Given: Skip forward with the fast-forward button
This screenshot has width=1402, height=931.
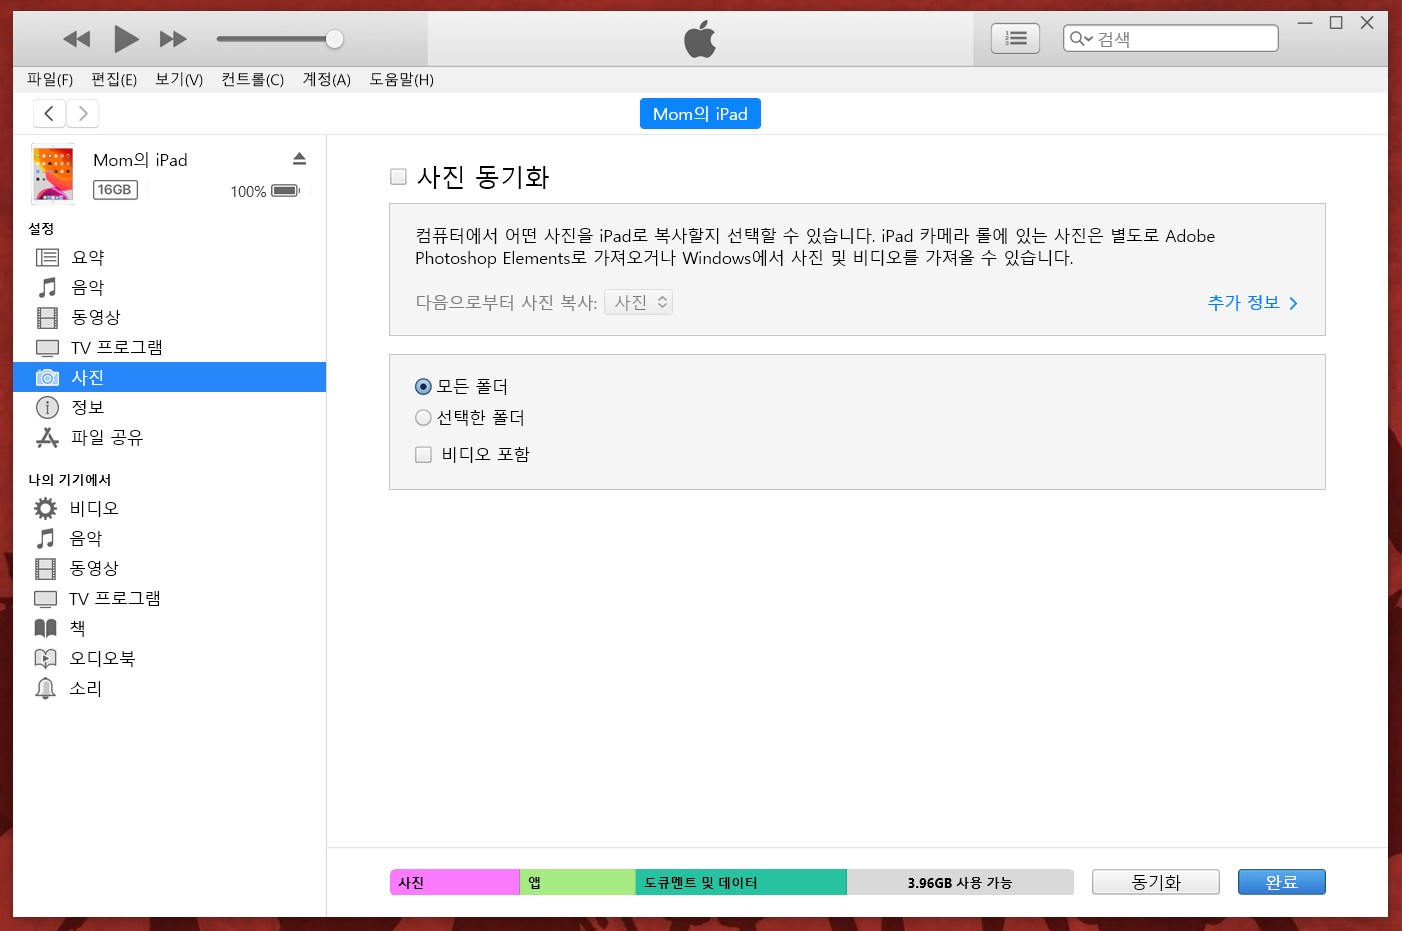Looking at the screenshot, I should point(173,39).
